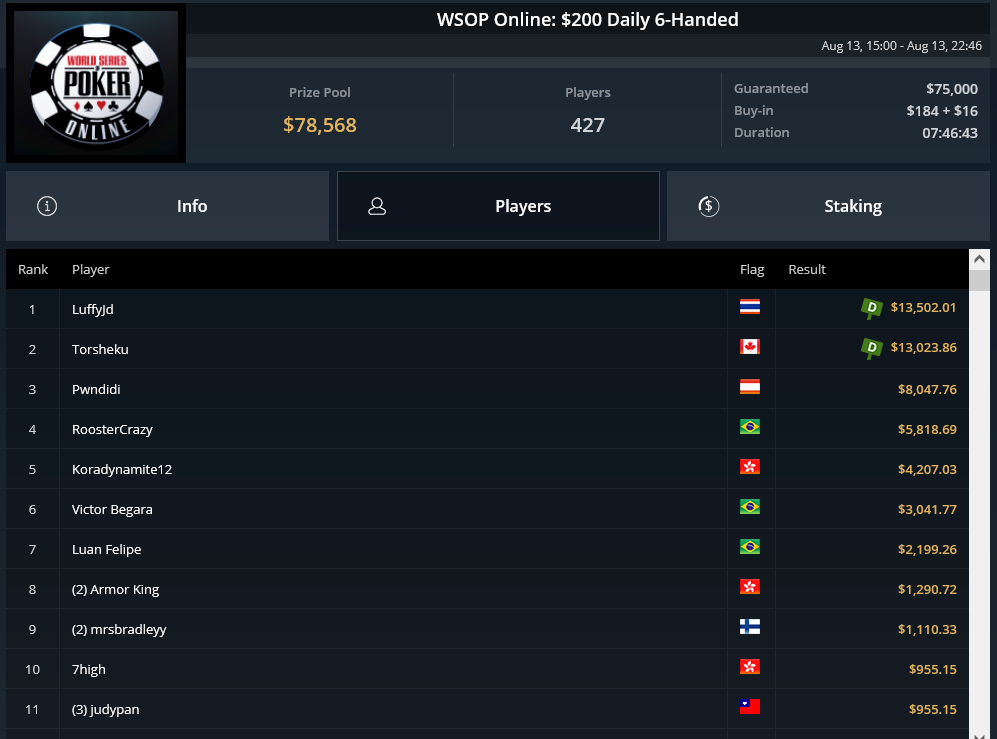Screen dimensions: 997x739
Task: Click the Hong Kong flag for Armor King
Action: tap(750, 587)
